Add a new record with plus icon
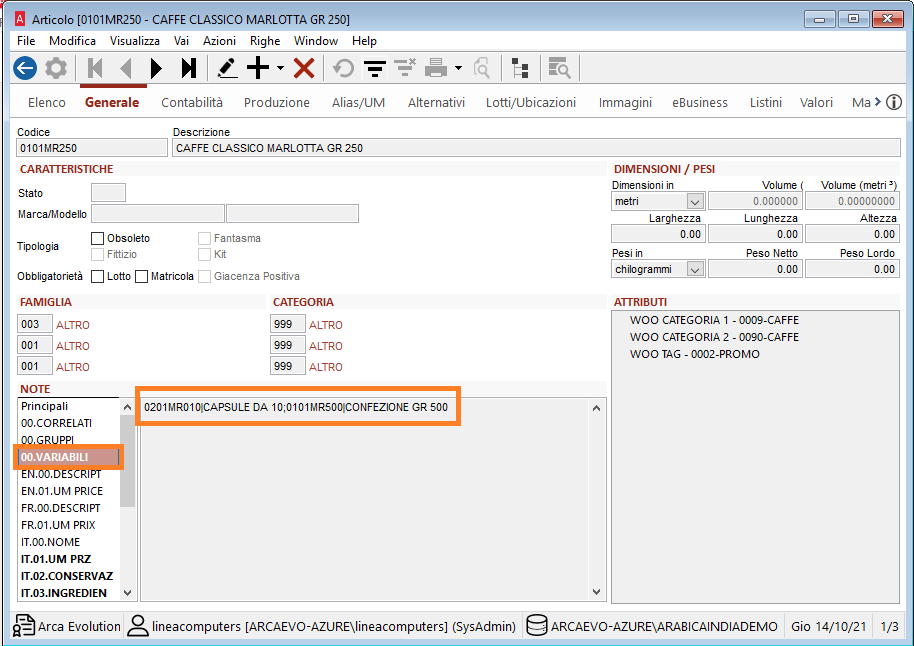914x646 pixels. point(258,68)
